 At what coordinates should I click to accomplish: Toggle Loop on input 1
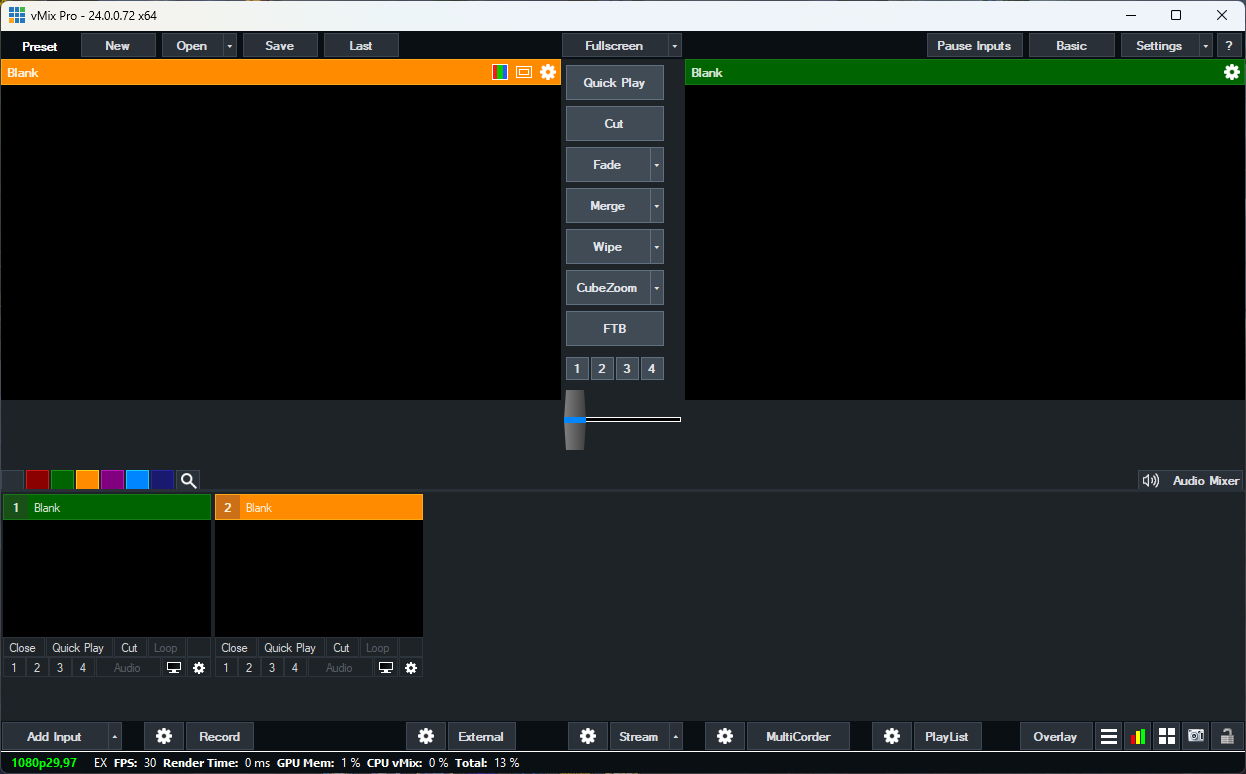165,648
